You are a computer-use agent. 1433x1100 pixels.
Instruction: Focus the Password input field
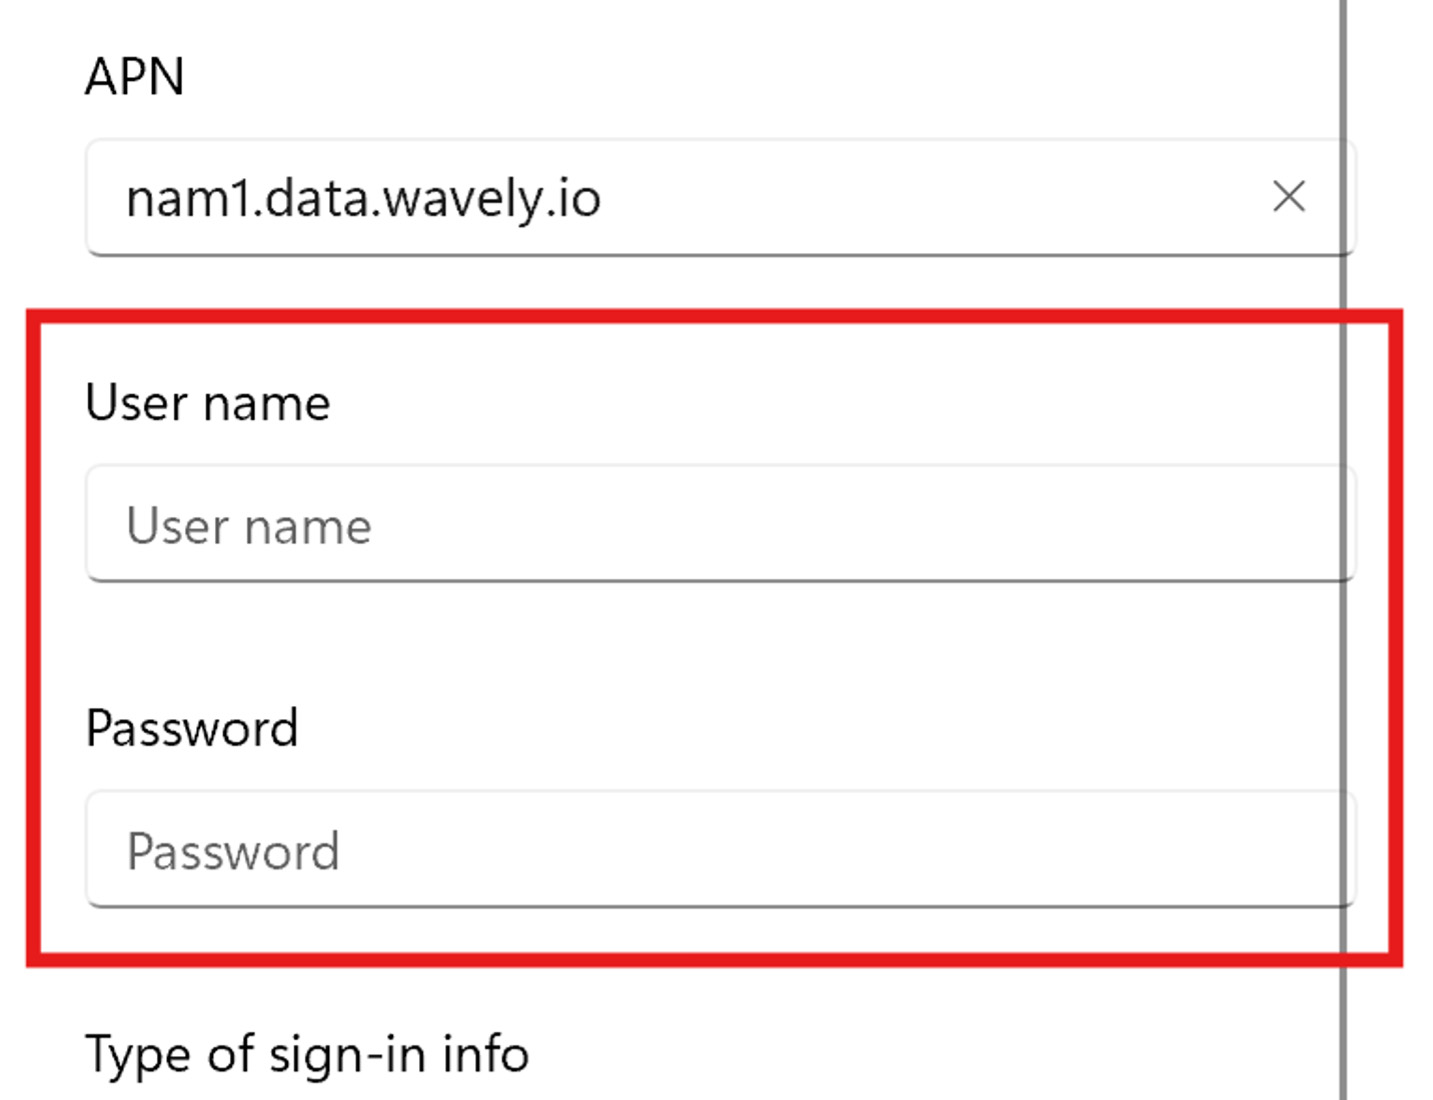click(720, 849)
